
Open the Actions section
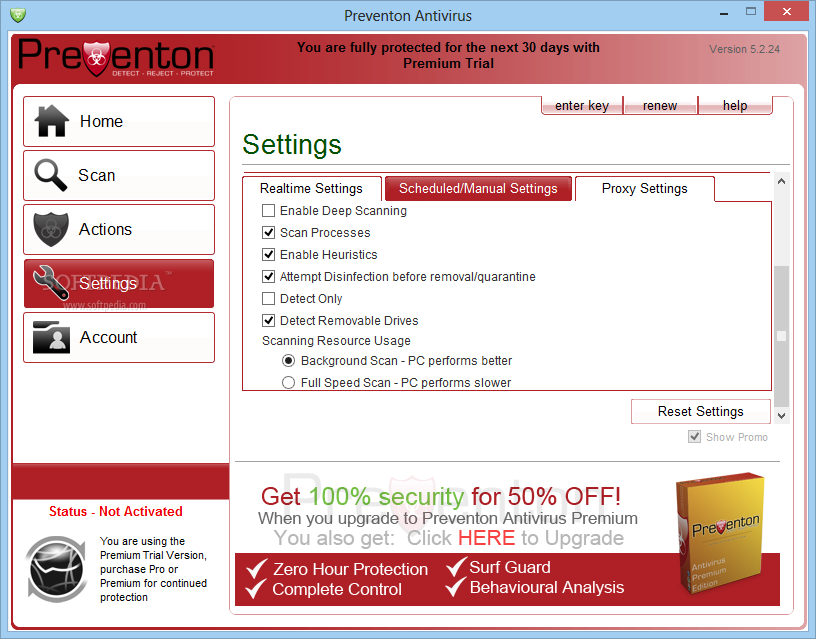pyautogui.click(x=119, y=229)
